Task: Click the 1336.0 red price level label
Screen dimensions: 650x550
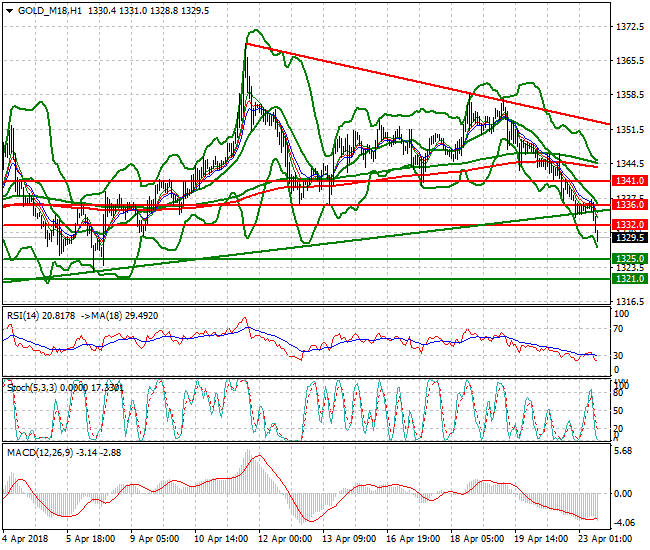Action: coord(630,204)
